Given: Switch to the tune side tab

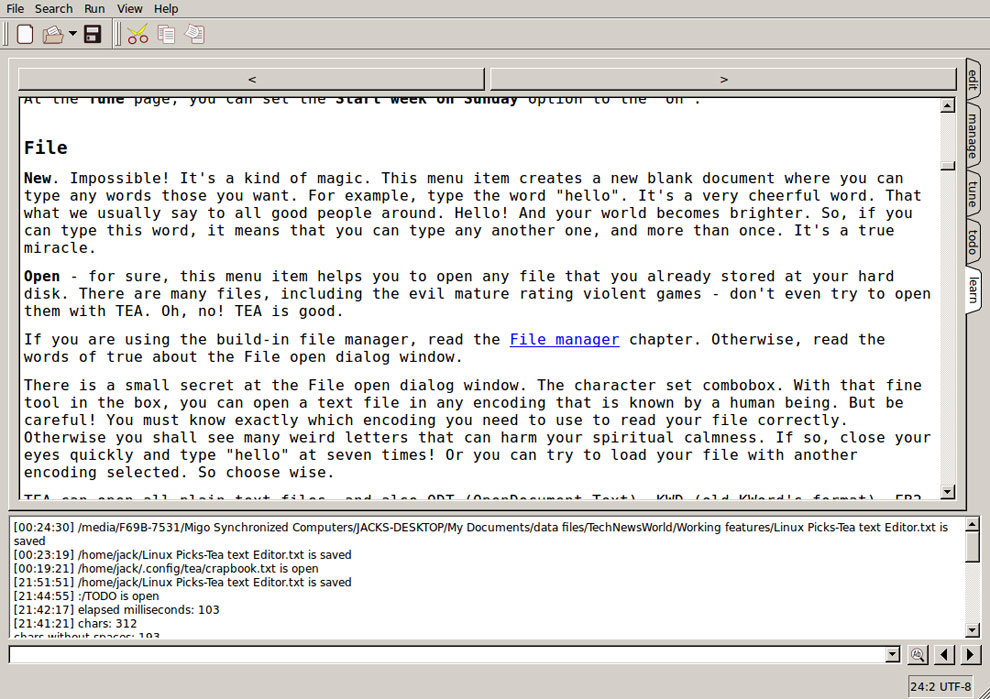Looking at the screenshot, I should pyautogui.click(x=973, y=194).
